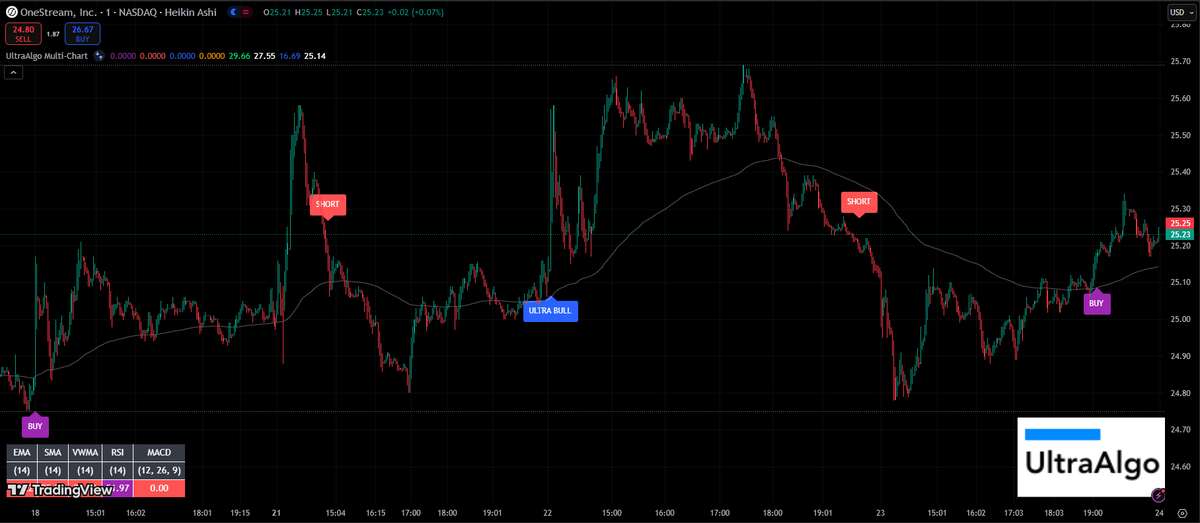Click the 24.80 SELL button
This screenshot has width=1200, height=523.
point(23,34)
